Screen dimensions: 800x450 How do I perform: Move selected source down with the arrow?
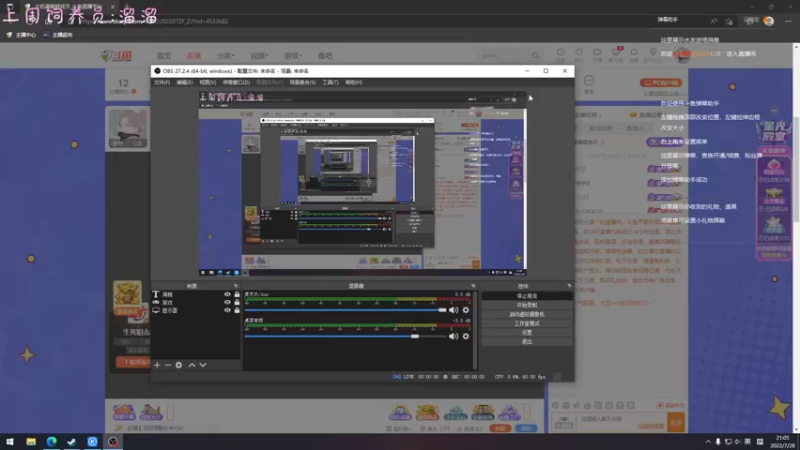point(203,365)
